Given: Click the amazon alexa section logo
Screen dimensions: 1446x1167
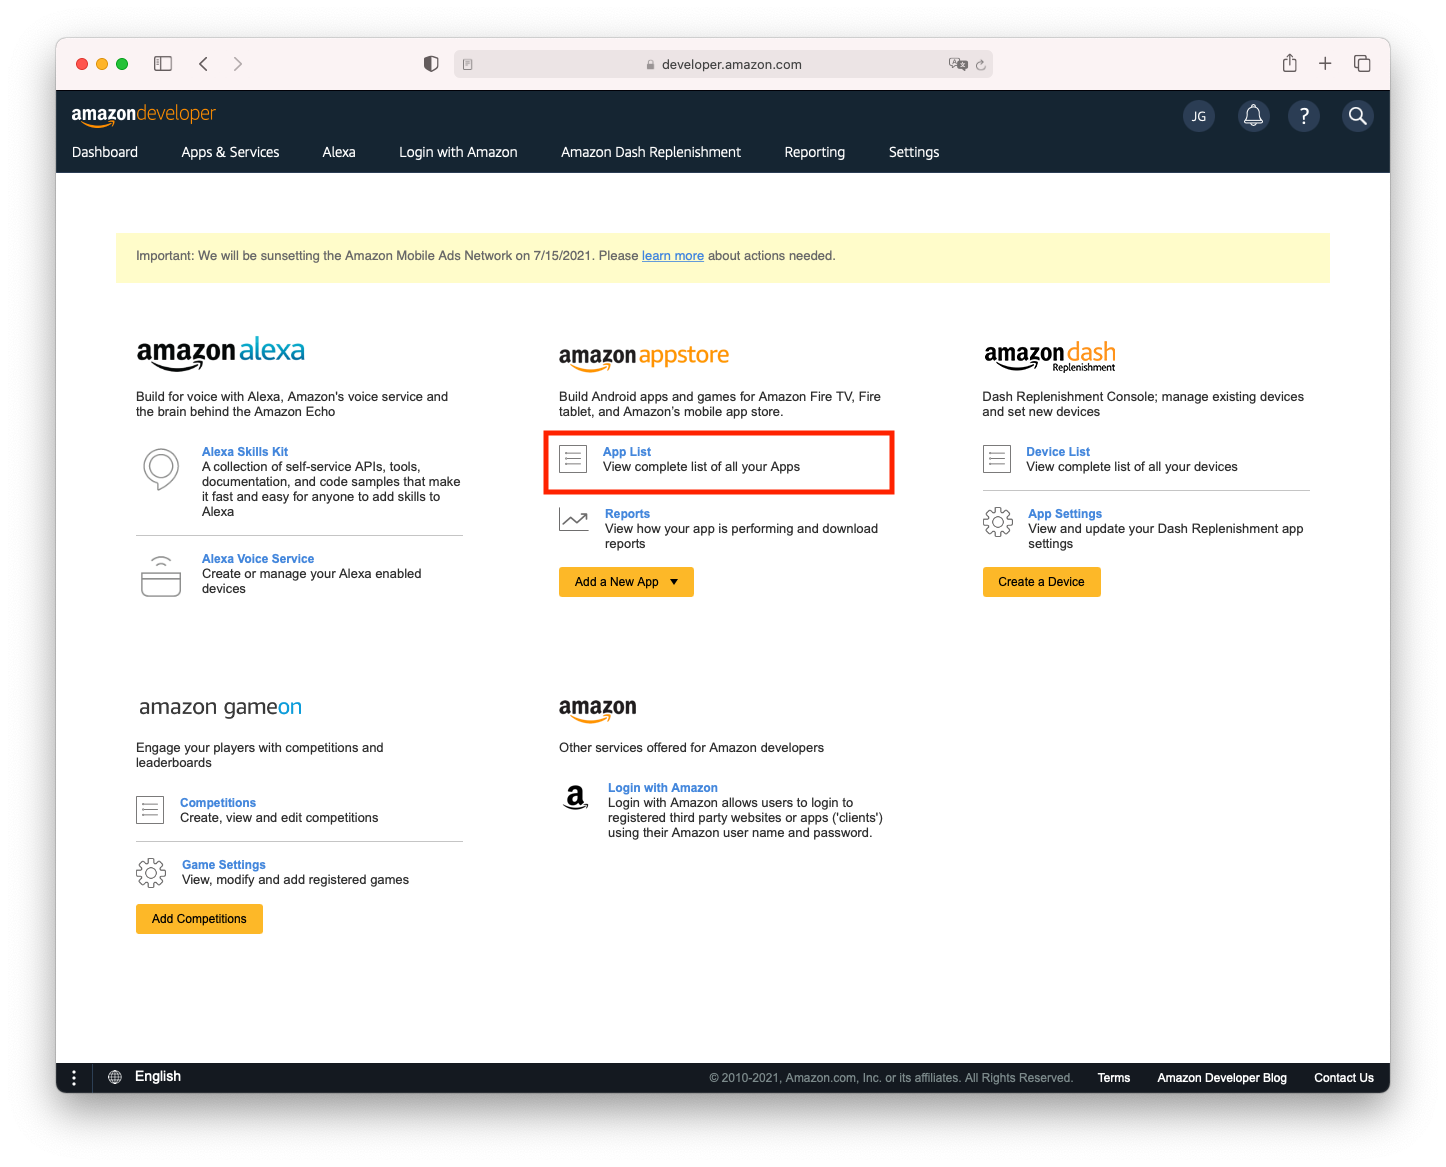Looking at the screenshot, I should pos(221,353).
